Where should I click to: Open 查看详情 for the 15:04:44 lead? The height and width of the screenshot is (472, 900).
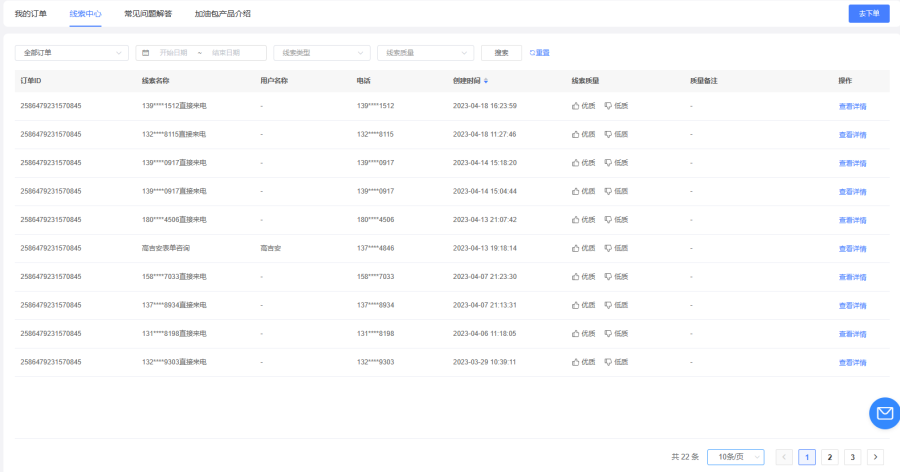click(852, 192)
